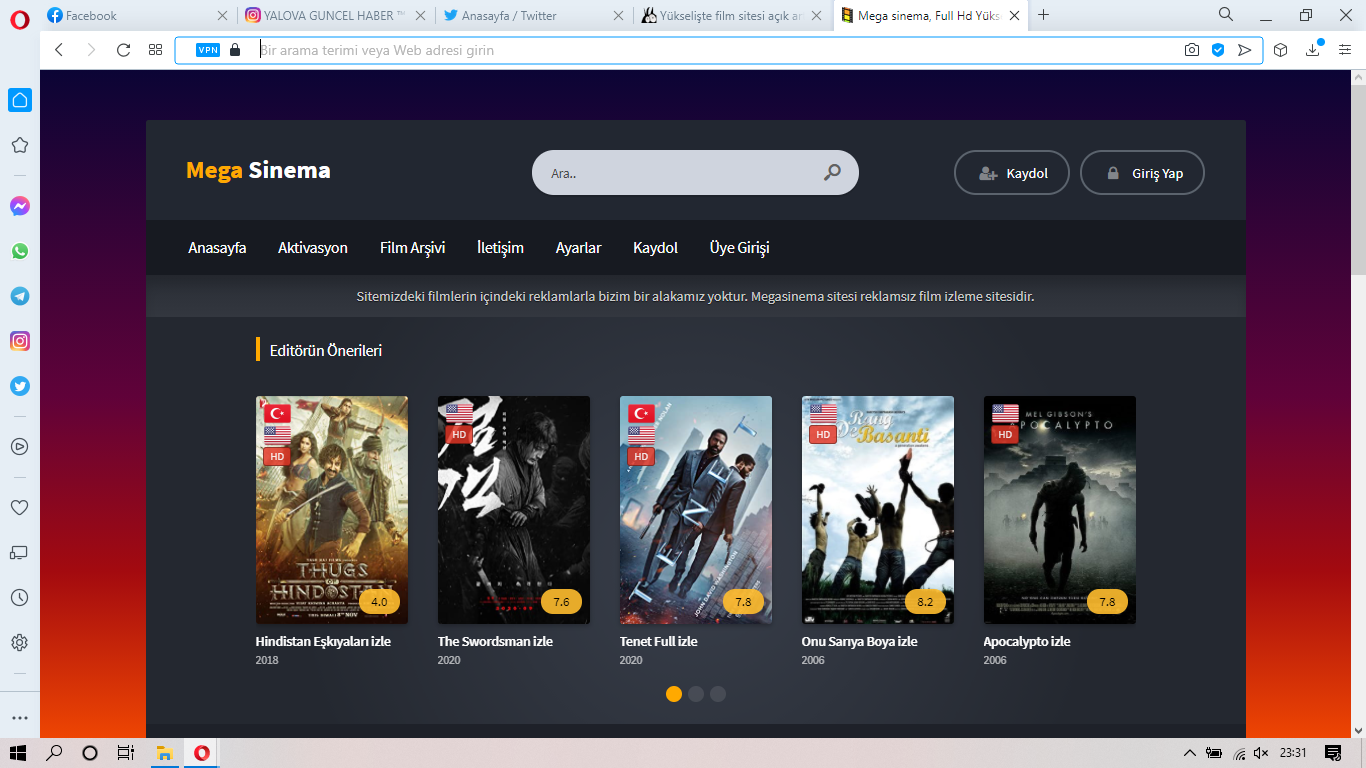This screenshot has height=768, width=1366.
Task: Expand sidebar three-dots more menu
Action: (20, 718)
